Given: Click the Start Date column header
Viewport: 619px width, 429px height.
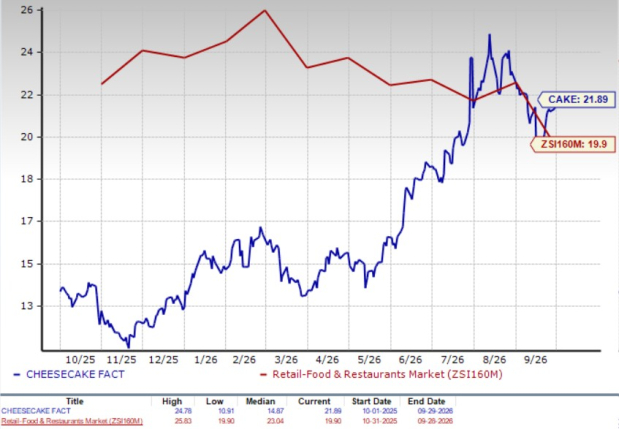Looking at the screenshot, I should pyautogui.click(x=371, y=401).
